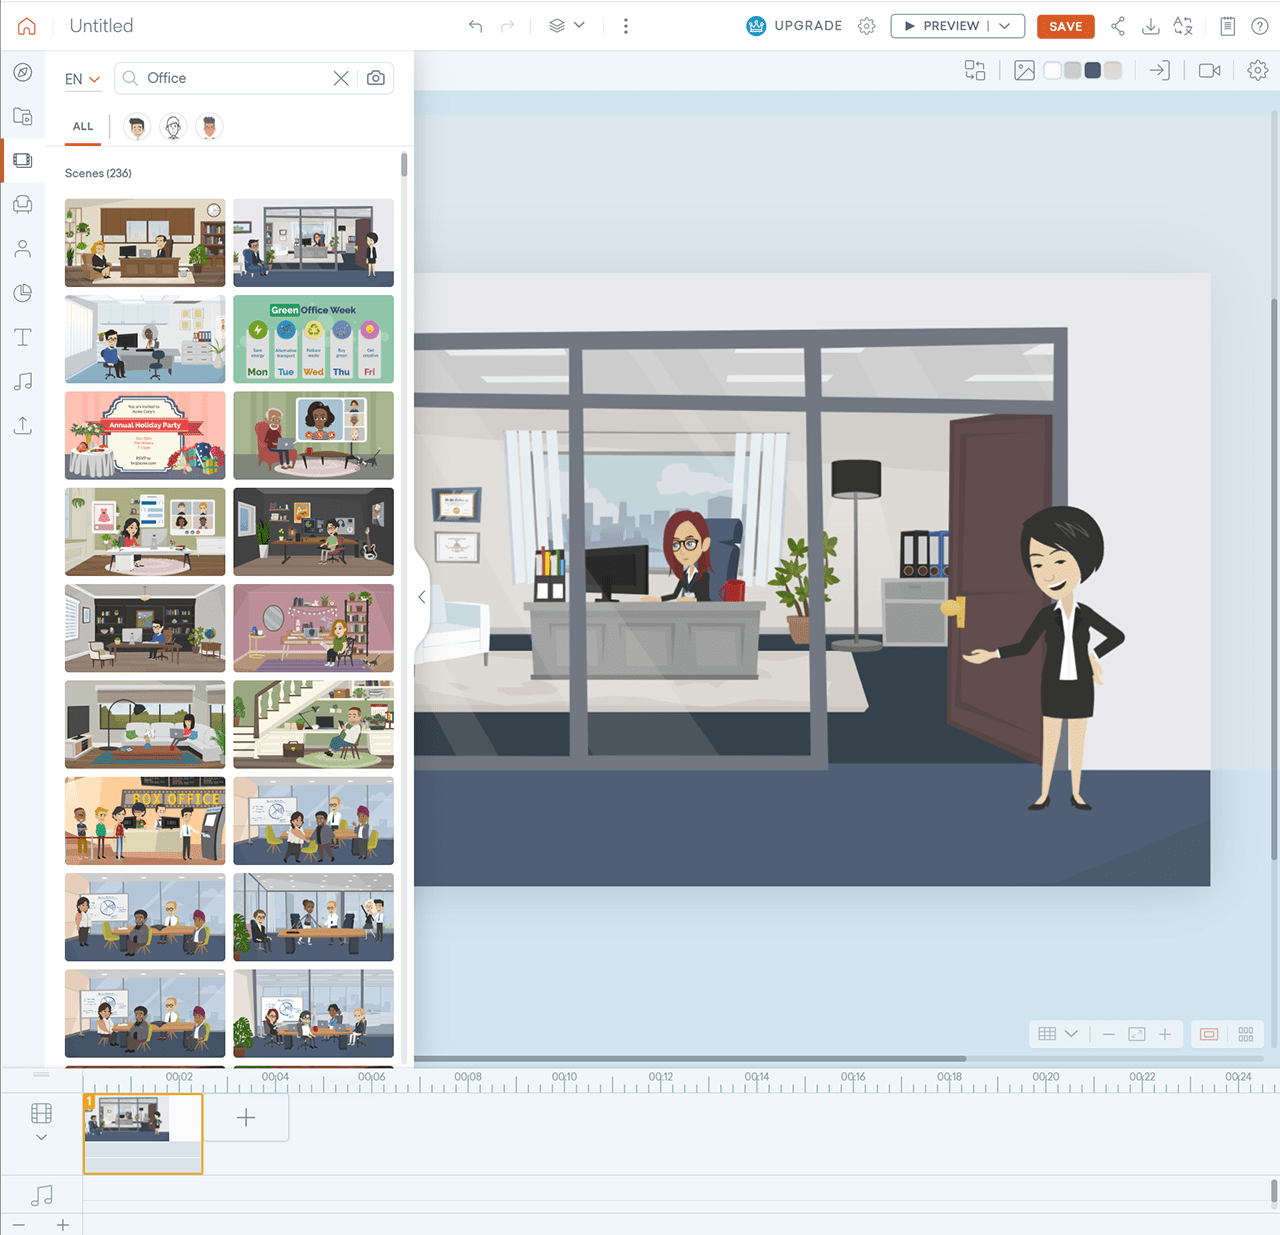Image resolution: width=1280 pixels, height=1235 pixels.
Task: Open the translate video icon
Action: tap(1183, 26)
